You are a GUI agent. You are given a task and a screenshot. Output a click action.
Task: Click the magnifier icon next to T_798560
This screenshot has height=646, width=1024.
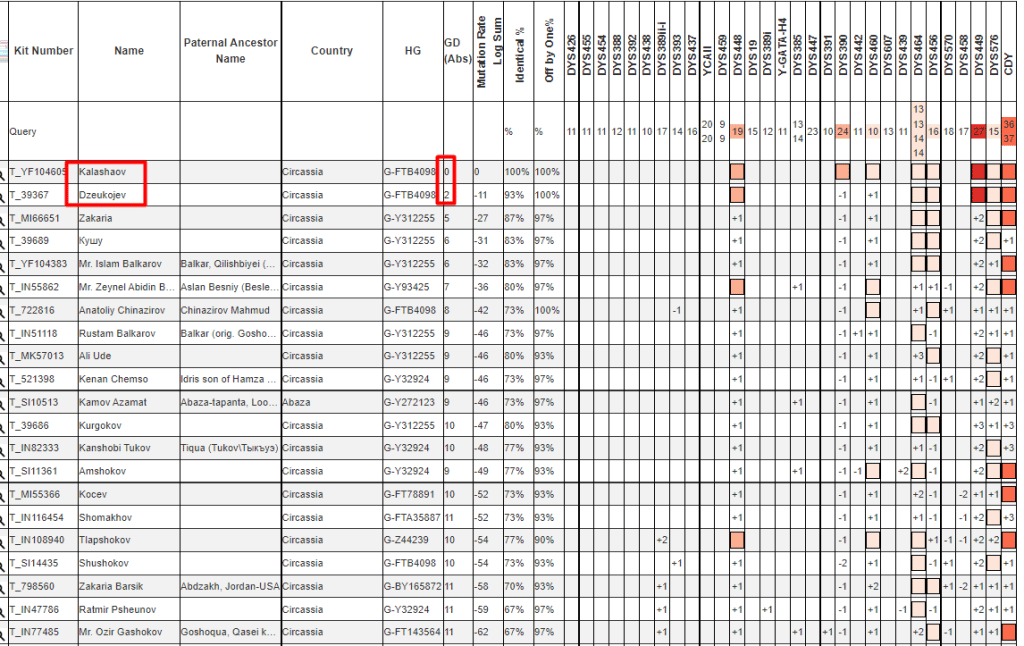pos(3,587)
